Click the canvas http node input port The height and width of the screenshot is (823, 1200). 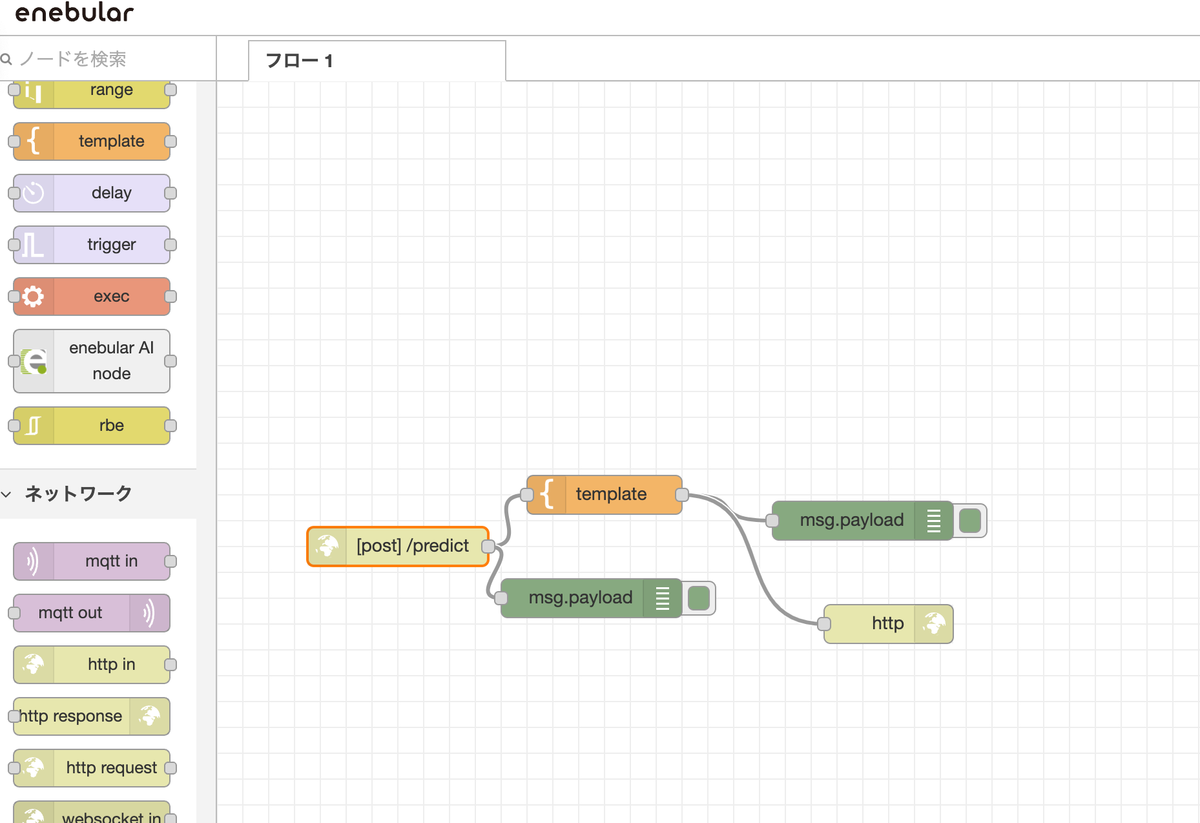(824, 624)
